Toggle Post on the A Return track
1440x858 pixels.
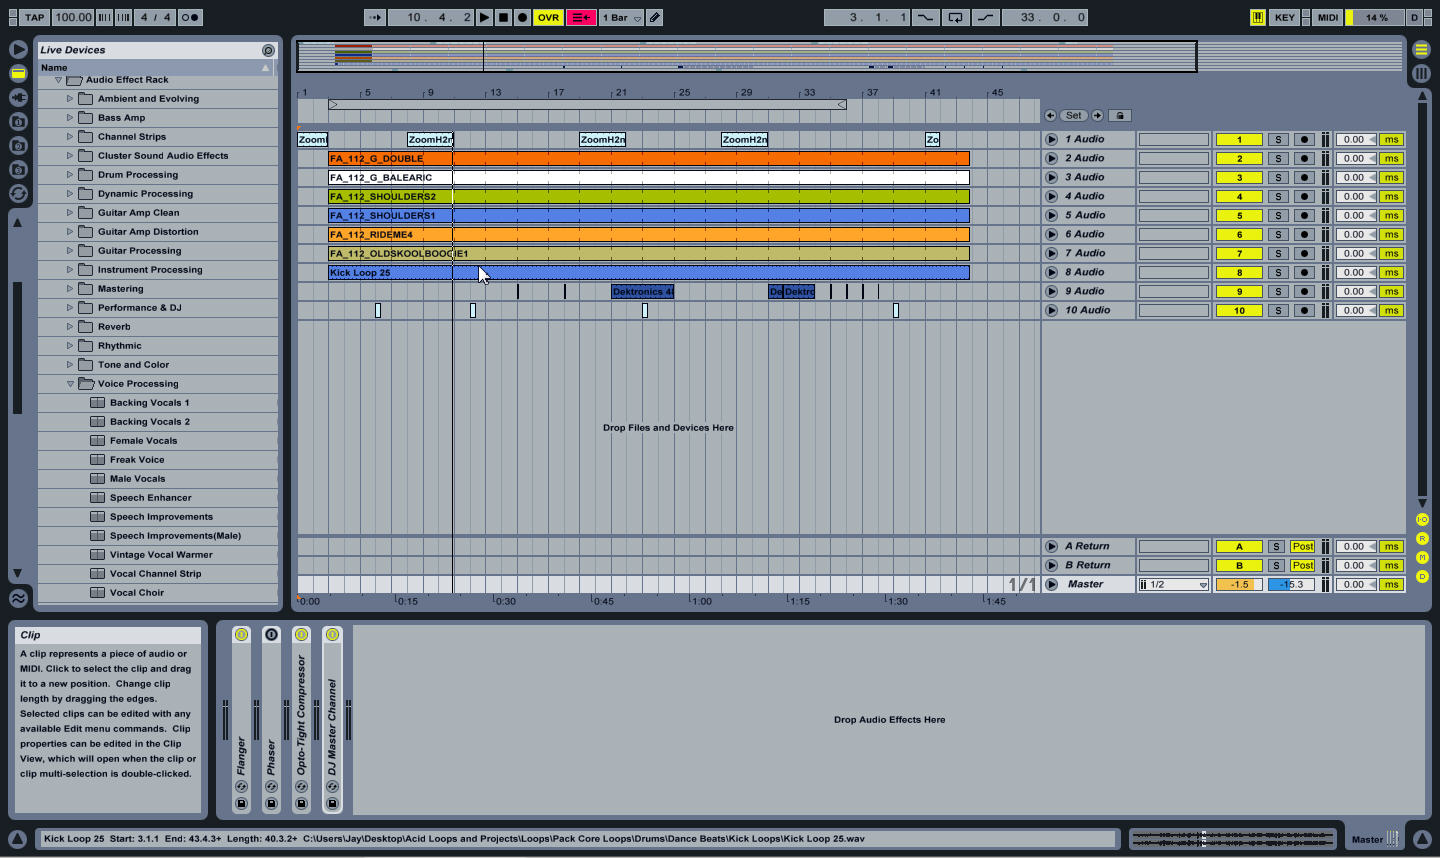pyautogui.click(x=1302, y=546)
